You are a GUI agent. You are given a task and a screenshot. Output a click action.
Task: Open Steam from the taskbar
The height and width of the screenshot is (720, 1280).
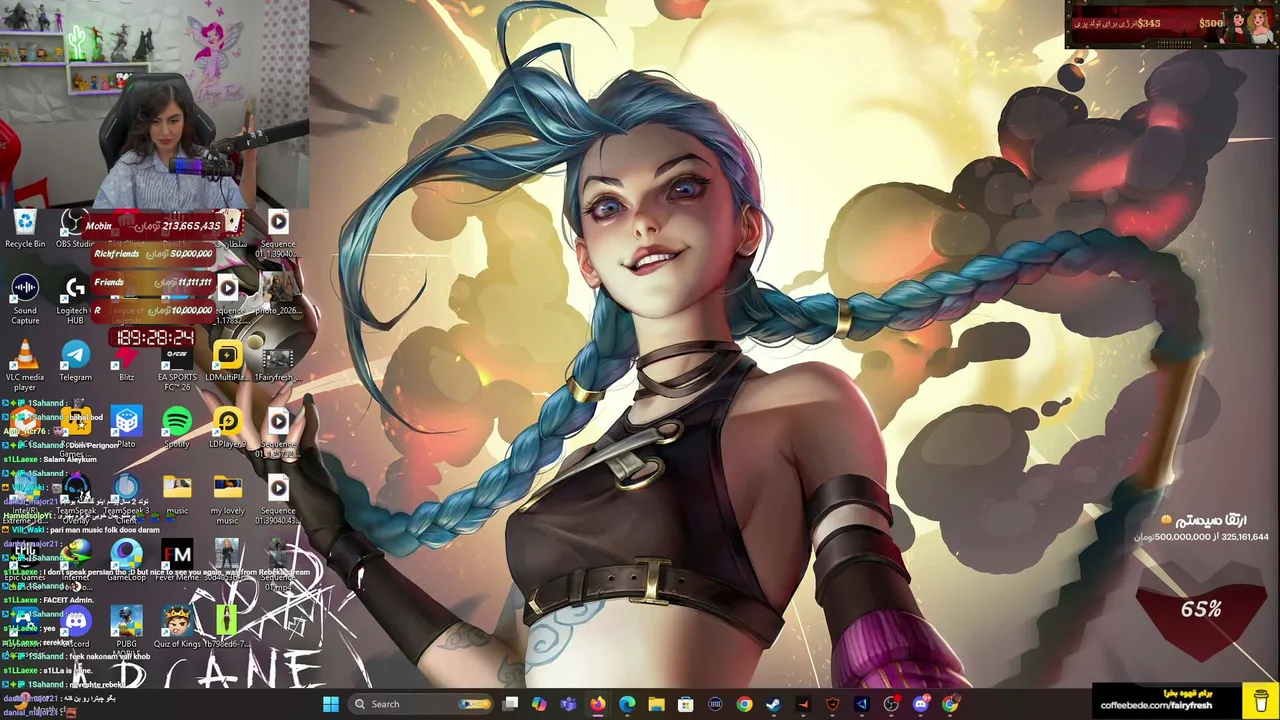pyautogui.click(x=774, y=704)
